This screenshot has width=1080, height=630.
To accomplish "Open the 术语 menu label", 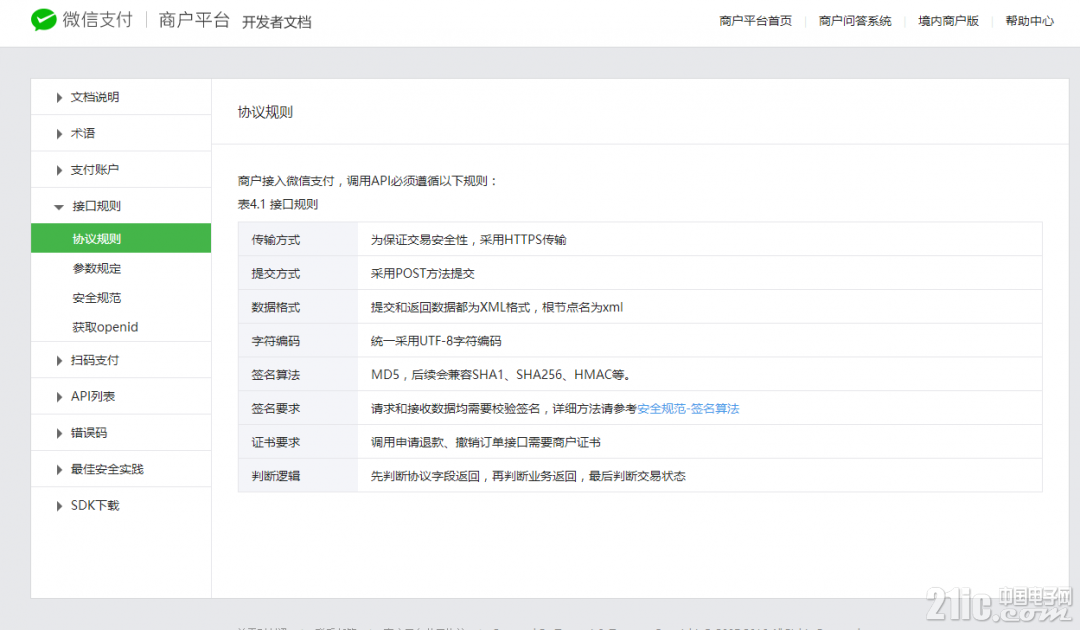I will pos(83,133).
